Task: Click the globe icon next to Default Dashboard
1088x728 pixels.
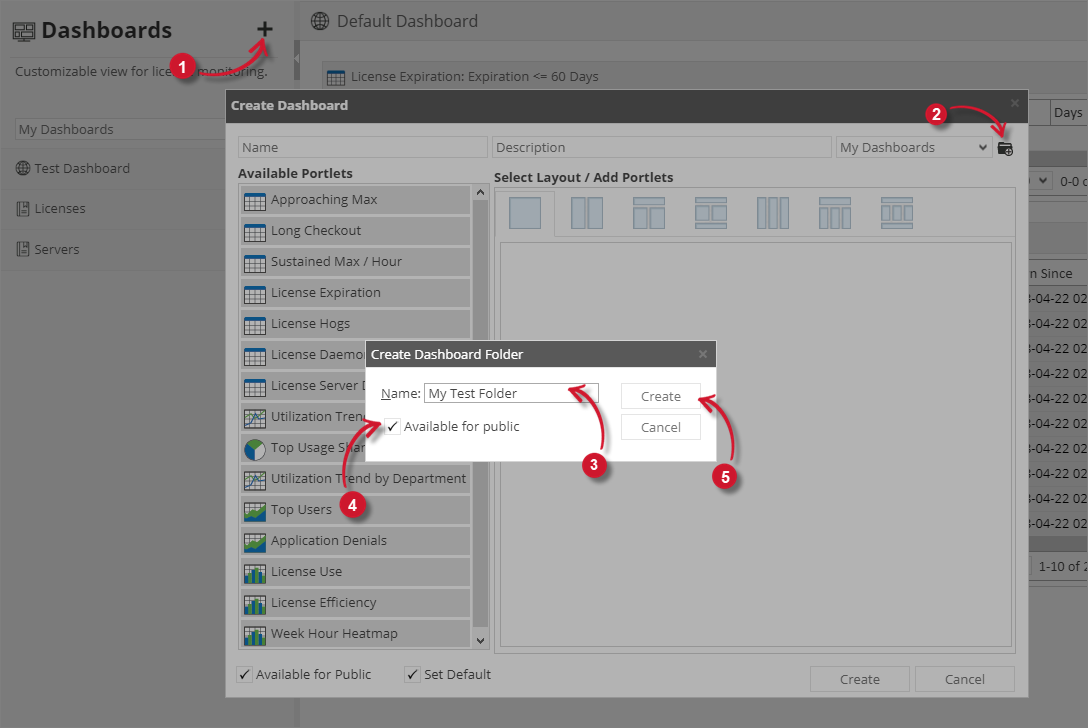Action: (319, 20)
